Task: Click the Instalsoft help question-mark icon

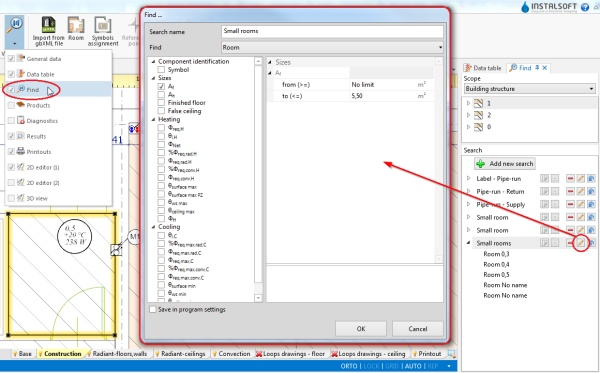Action: [x=585, y=7]
